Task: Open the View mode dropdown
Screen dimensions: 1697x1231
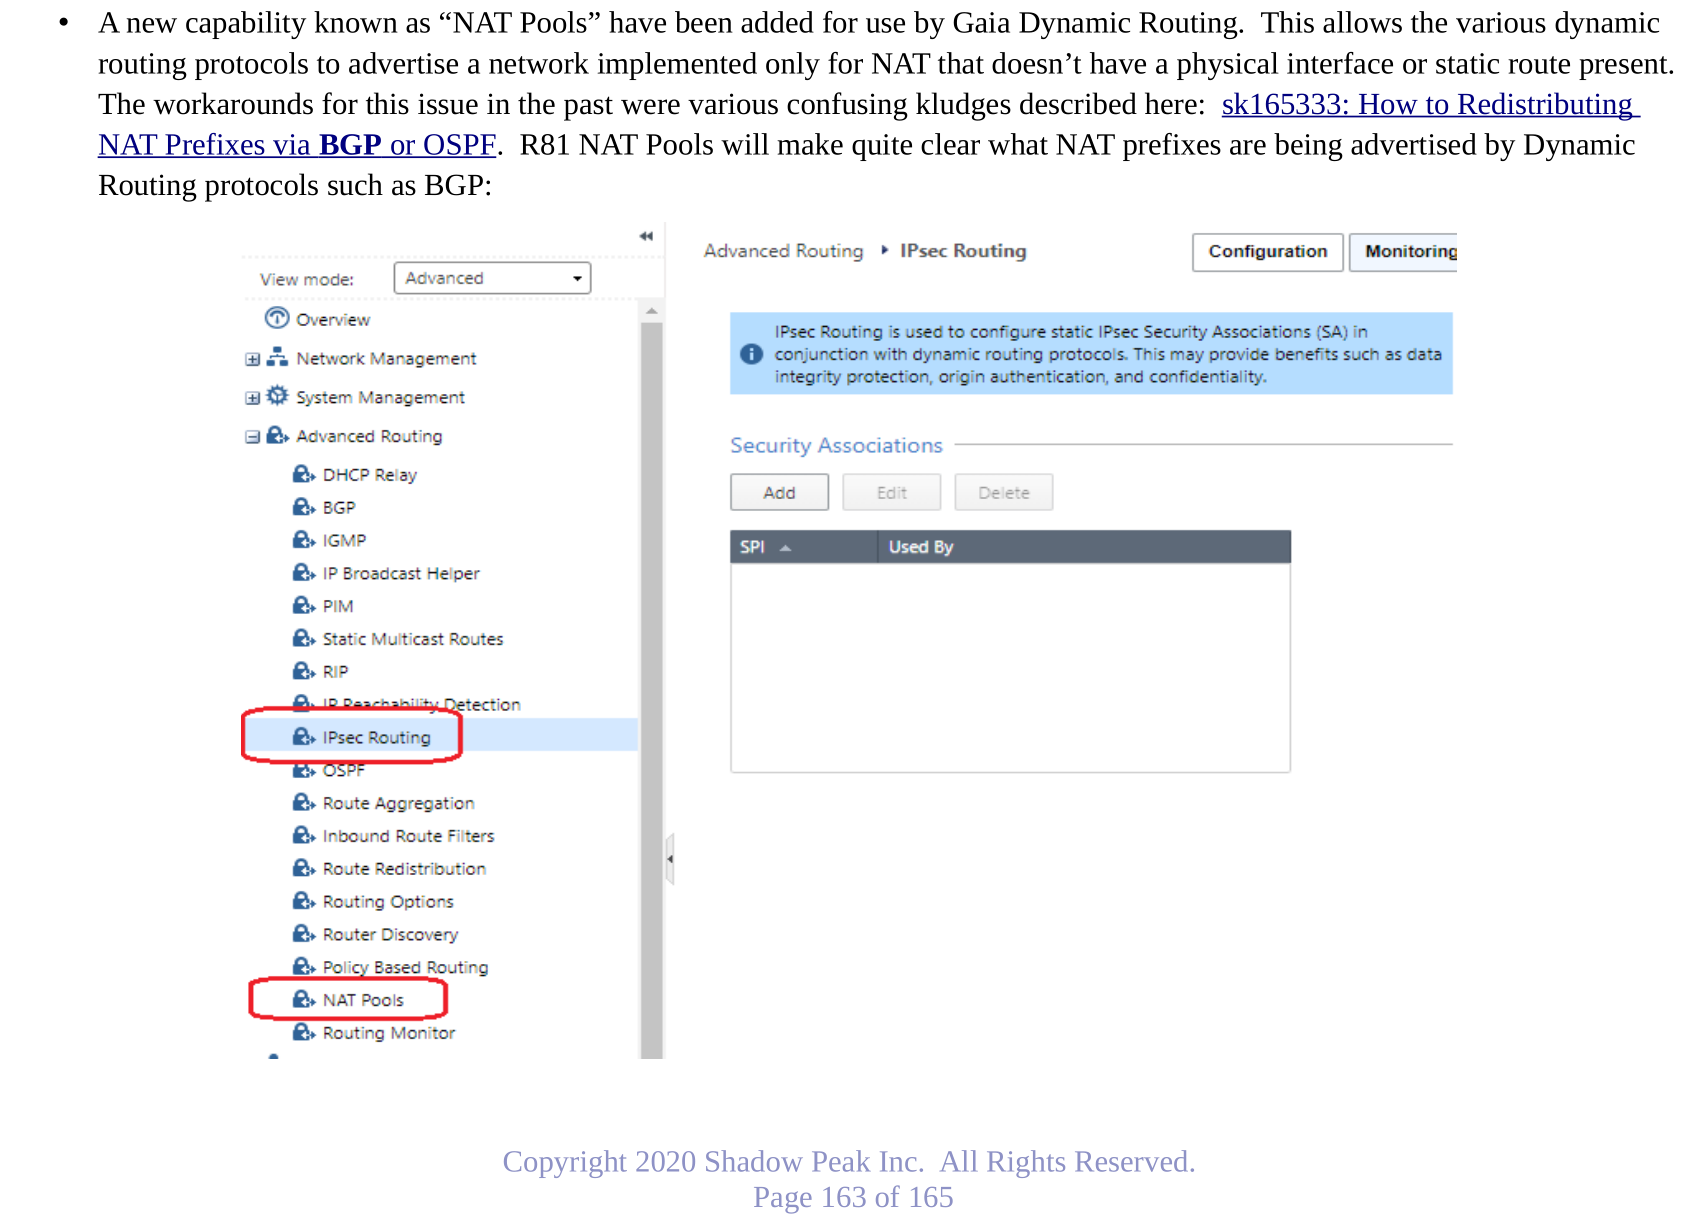Action: (x=492, y=278)
